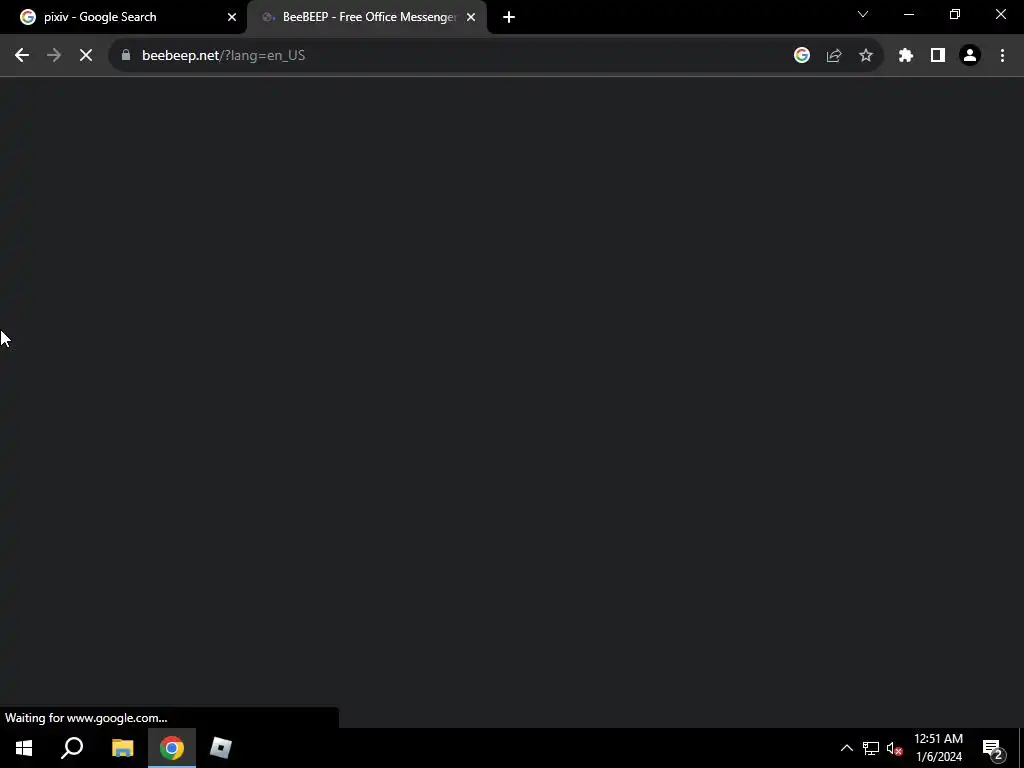The height and width of the screenshot is (768, 1024).
Task: Share this page using share icon
Action: [x=834, y=56]
